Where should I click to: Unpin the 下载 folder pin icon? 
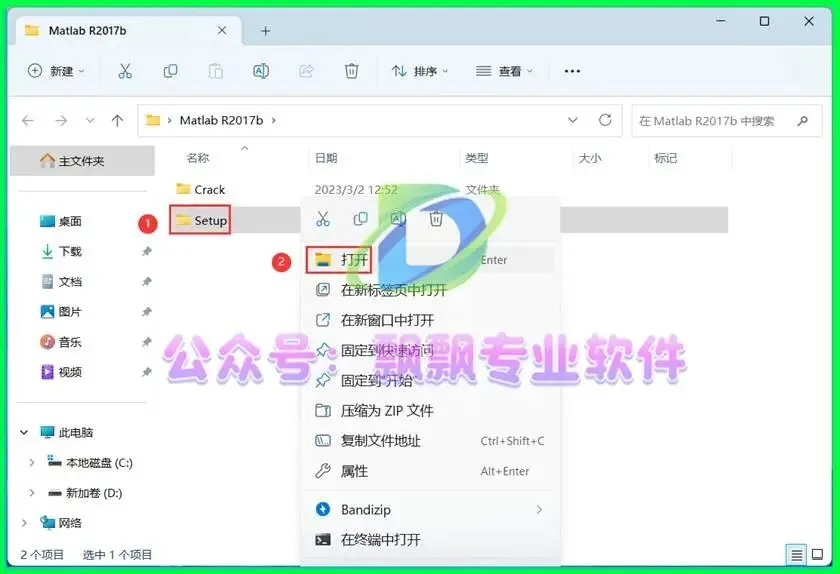146,251
